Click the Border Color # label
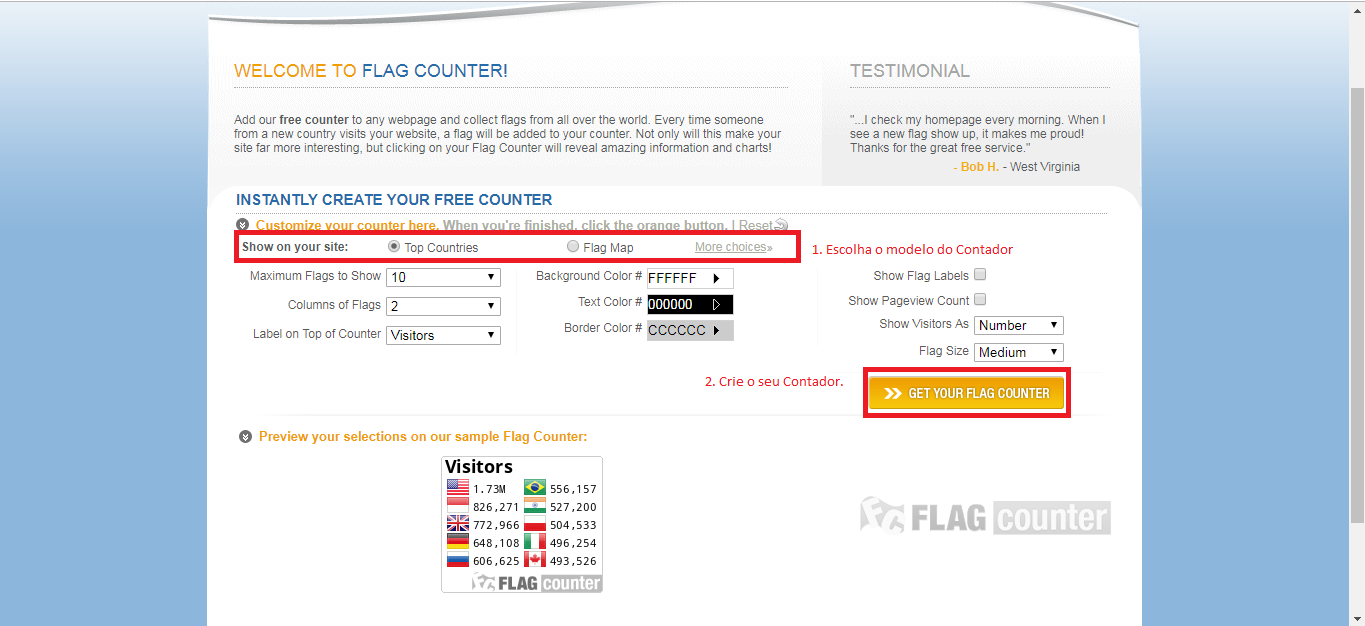The image size is (1365, 626). point(603,328)
